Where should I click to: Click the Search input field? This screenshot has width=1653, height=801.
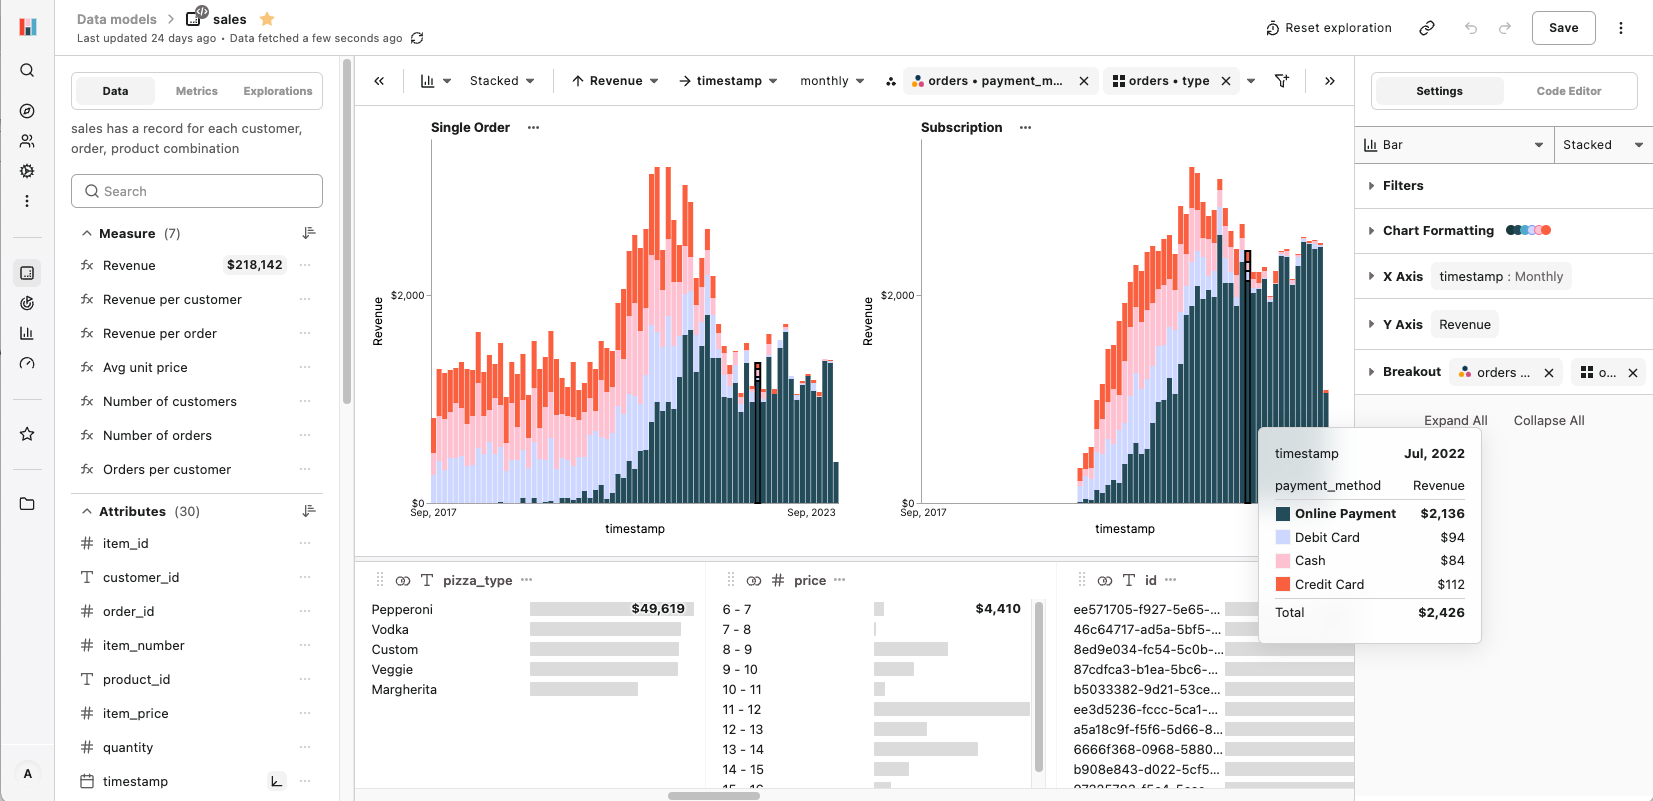click(197, 191)
